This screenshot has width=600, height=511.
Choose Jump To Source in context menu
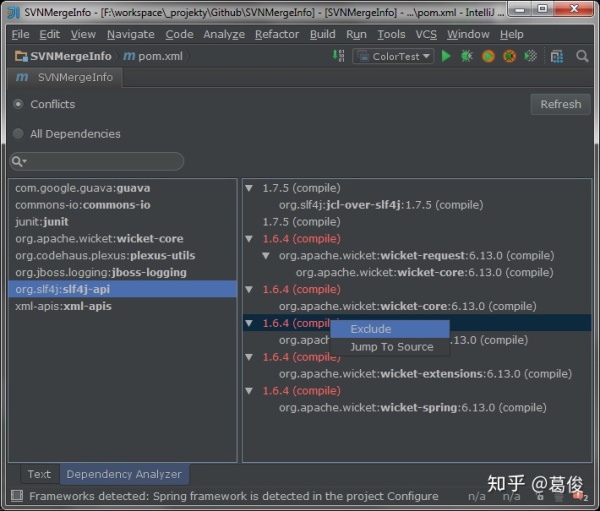pos(390,347)
